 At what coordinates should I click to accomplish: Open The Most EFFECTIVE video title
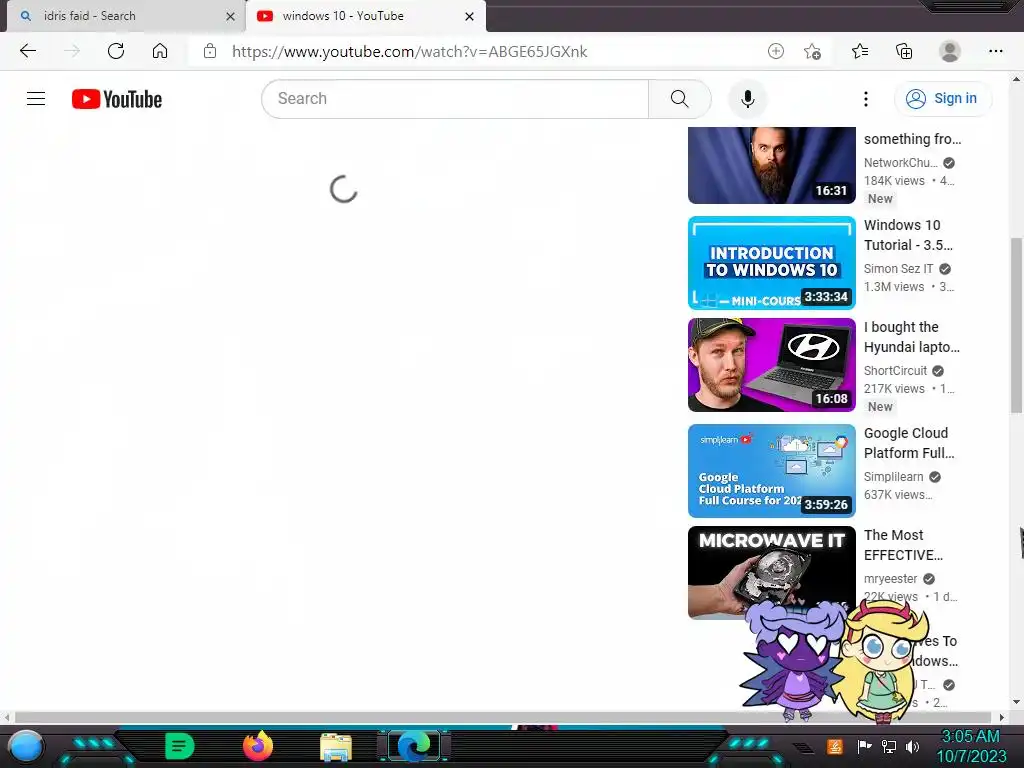coord(903,545)
